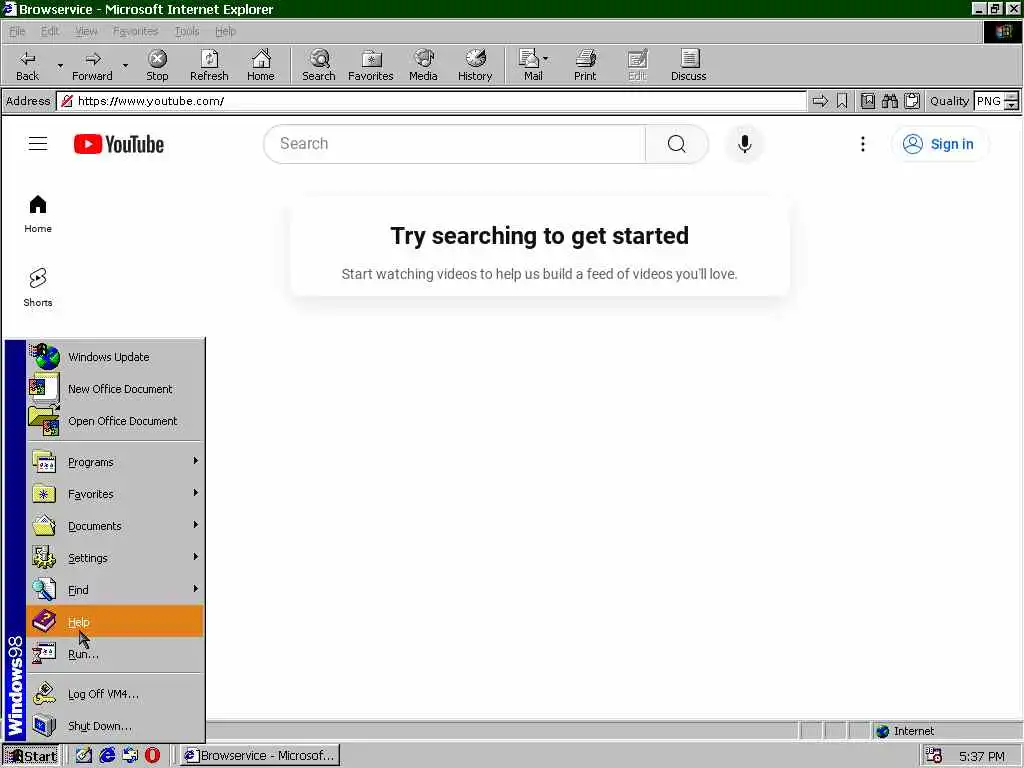Click the Mail toolbar icon

point(530,65)
